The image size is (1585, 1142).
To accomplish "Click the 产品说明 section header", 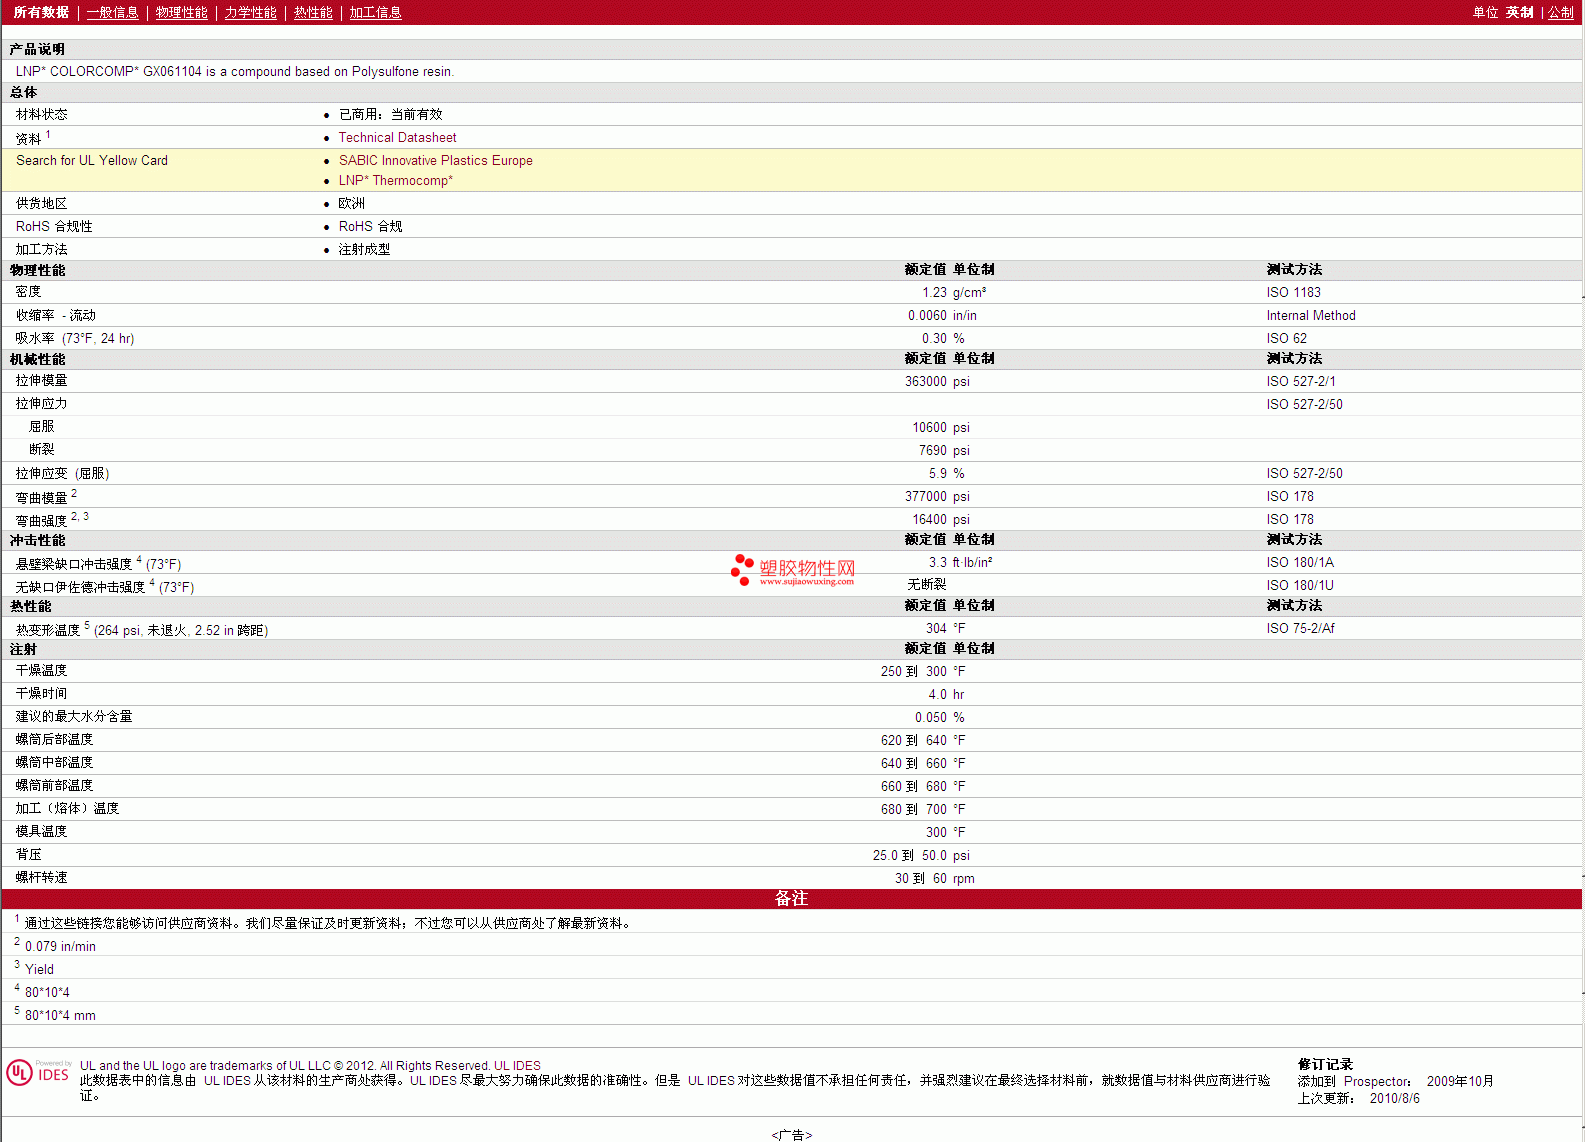I will click(37, 50).
